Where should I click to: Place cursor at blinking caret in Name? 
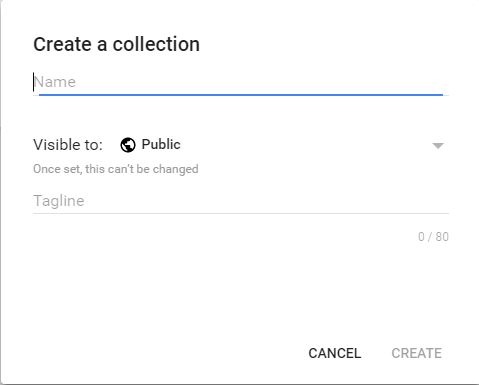tap(33, 82)
